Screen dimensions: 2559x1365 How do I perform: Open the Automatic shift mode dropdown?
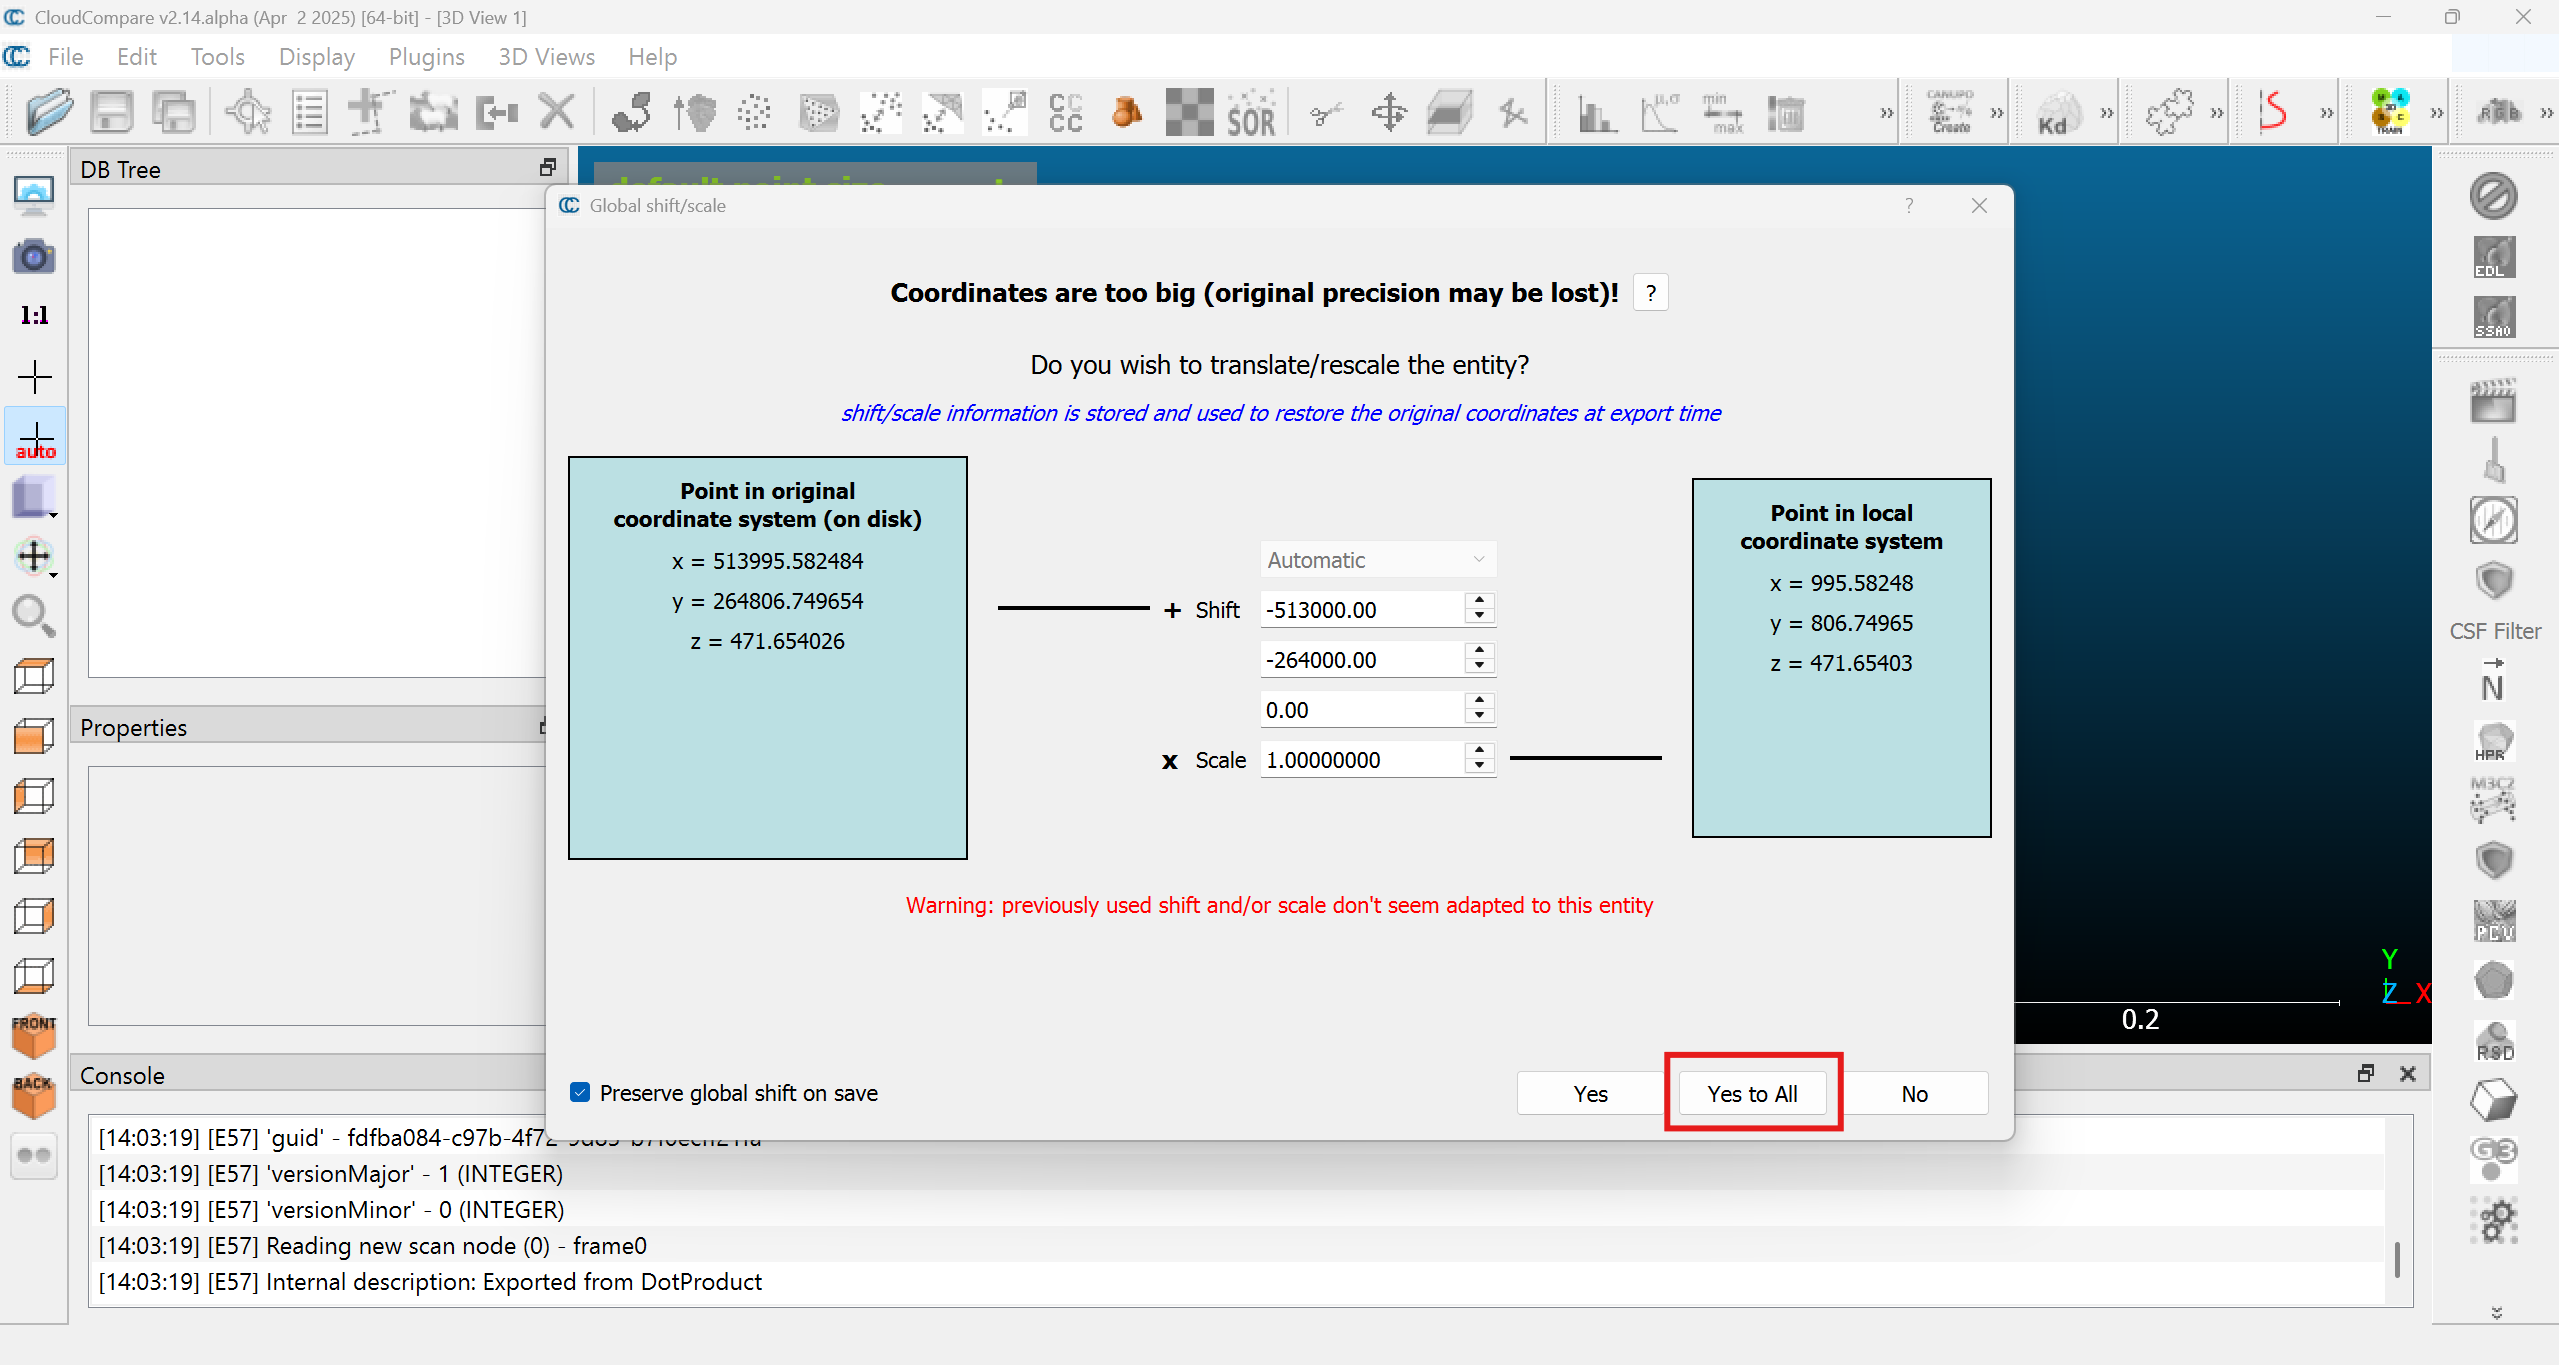tap(1376, 560)
